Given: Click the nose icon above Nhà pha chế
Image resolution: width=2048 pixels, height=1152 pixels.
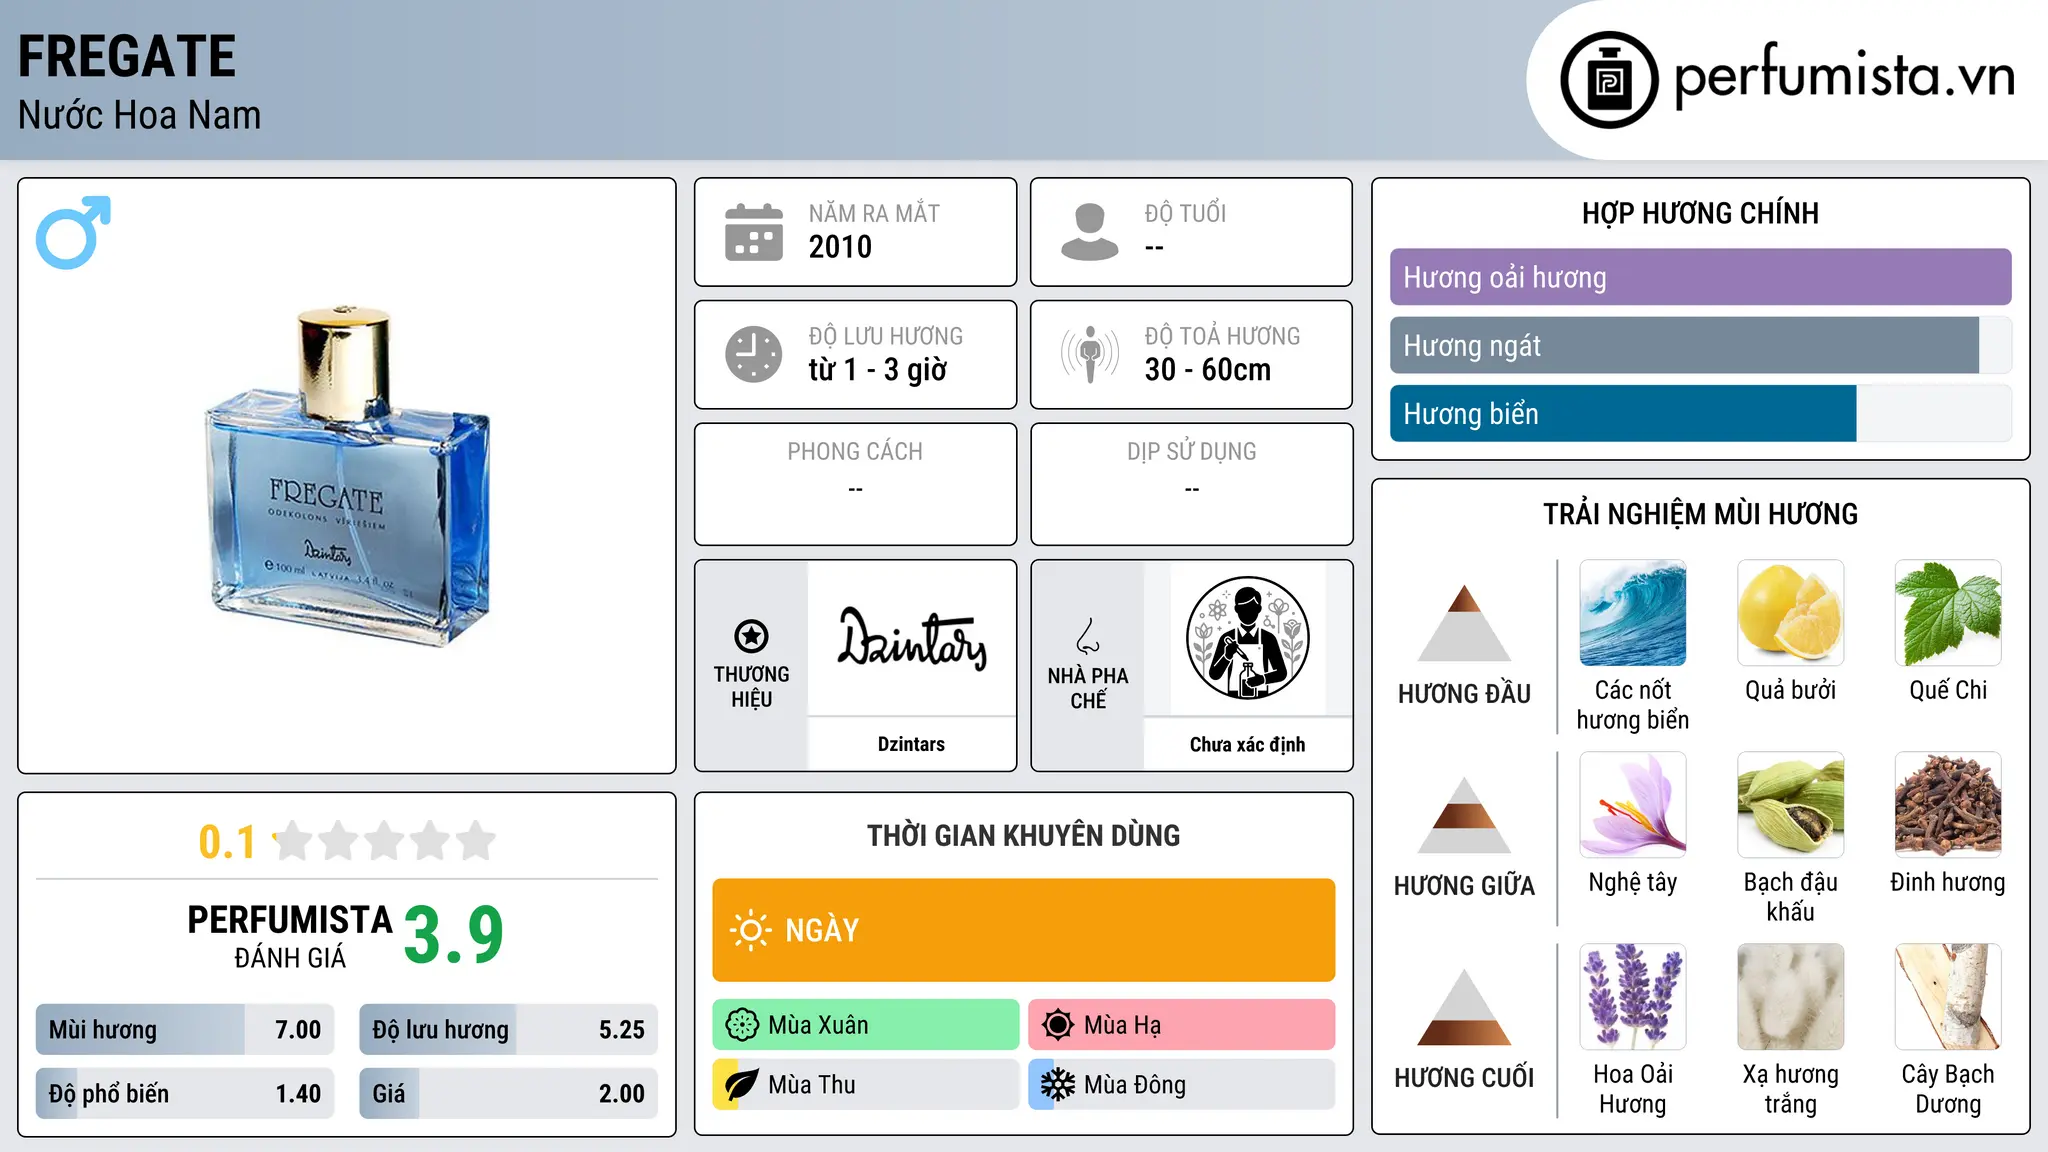Looking at the screenshot, I should point(1088,636).
